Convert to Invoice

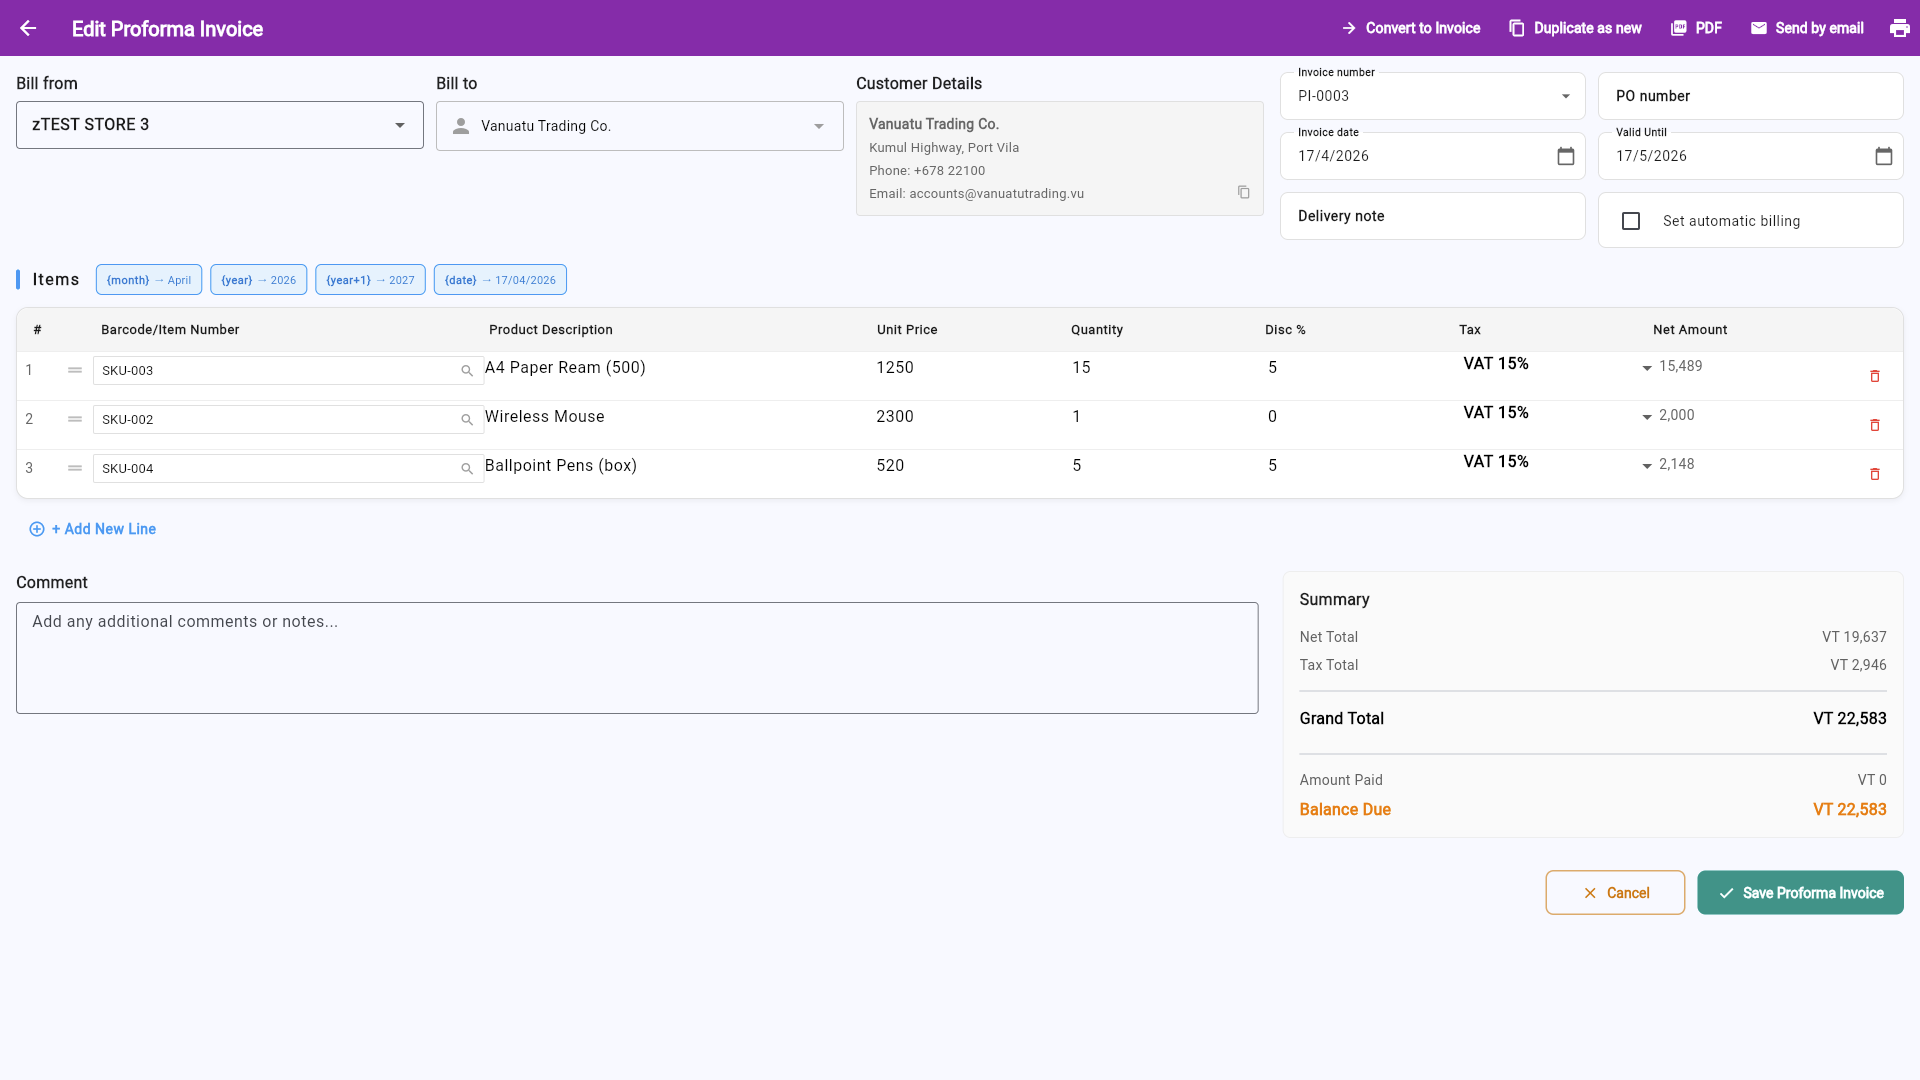[1410, 28]
